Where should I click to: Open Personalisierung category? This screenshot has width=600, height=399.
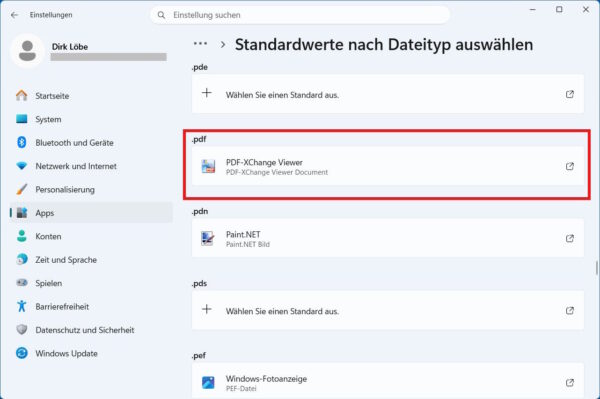[91, 189]
